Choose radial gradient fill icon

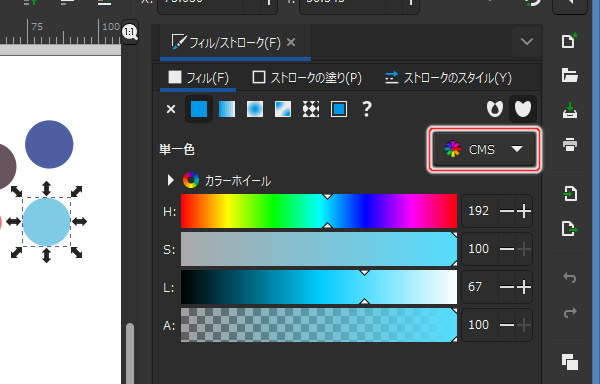[255, 109]
